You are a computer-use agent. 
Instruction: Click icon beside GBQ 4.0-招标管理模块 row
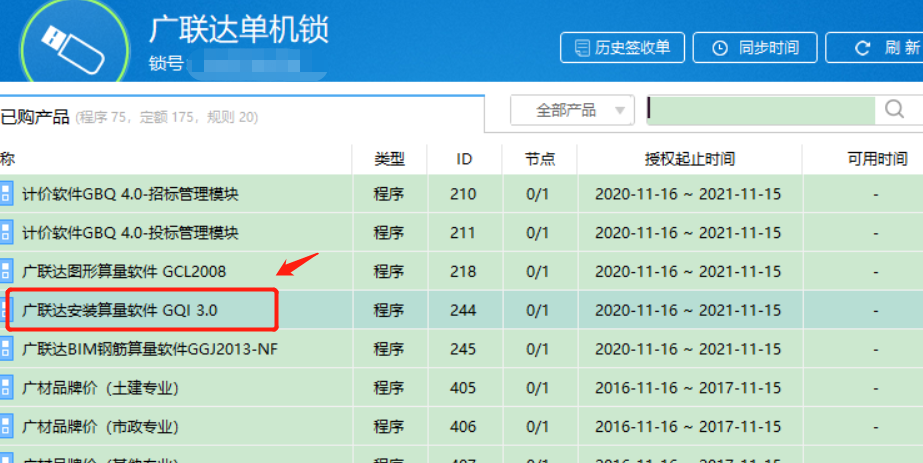[6, 194]
